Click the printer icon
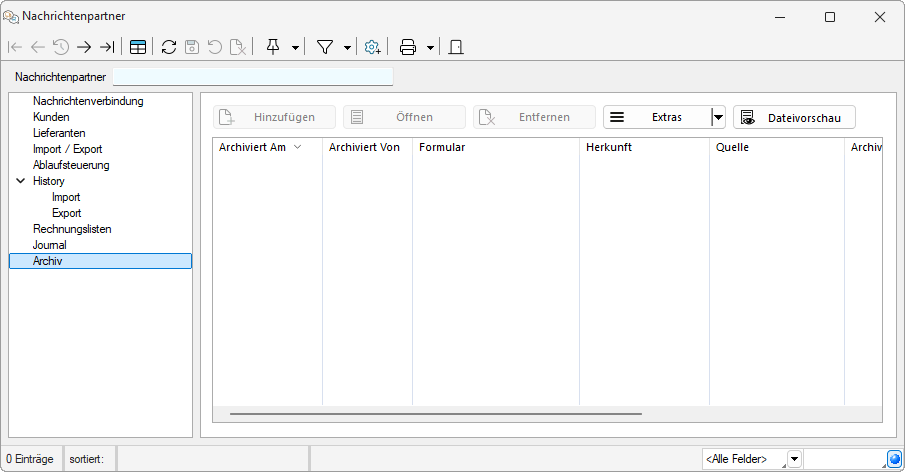This screenshot has width=905, height=472. 408,47
